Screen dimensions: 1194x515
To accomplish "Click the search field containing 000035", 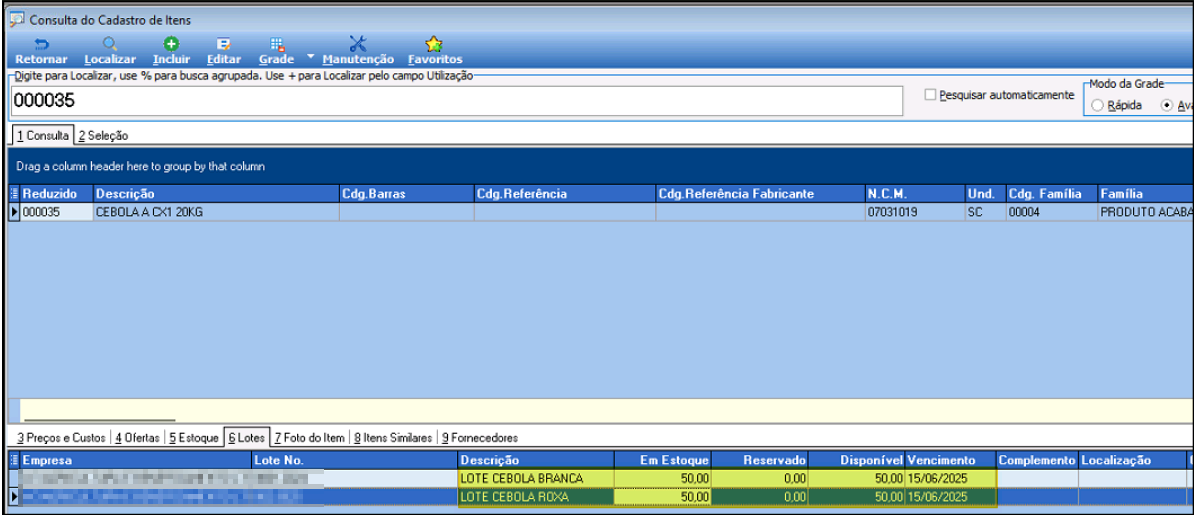I will pyautogui.click(x=457, y=101).
